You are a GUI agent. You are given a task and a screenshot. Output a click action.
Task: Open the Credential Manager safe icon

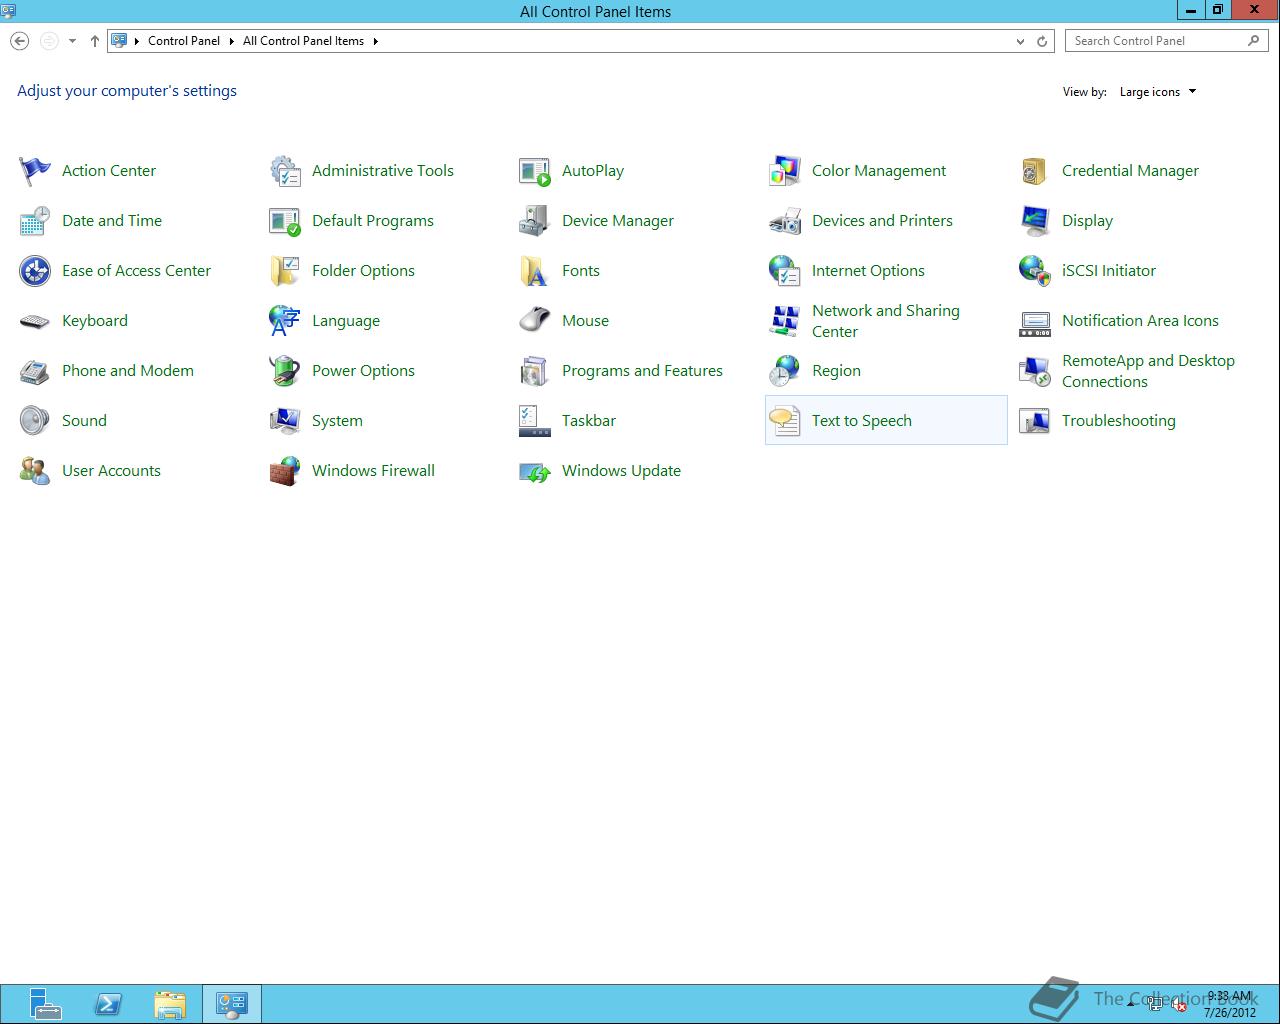pos(1035,171)
